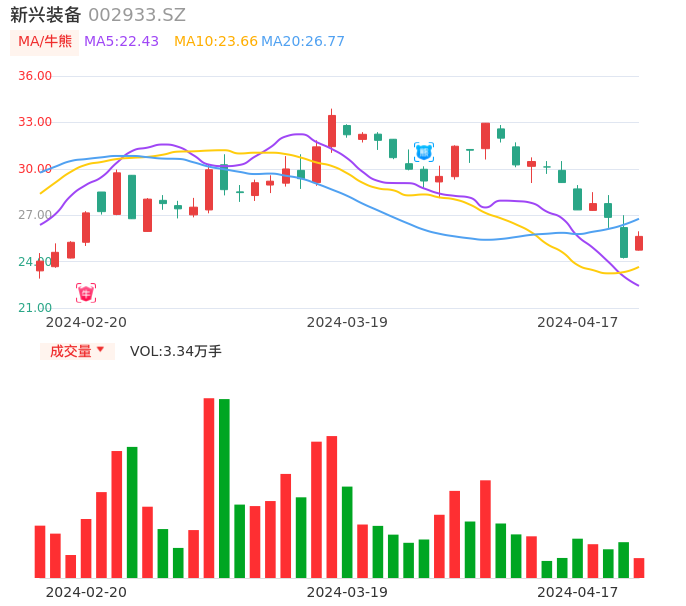Click the first red candlestick on the left
The height and width of the screenshot is (606, 686).
40,265
